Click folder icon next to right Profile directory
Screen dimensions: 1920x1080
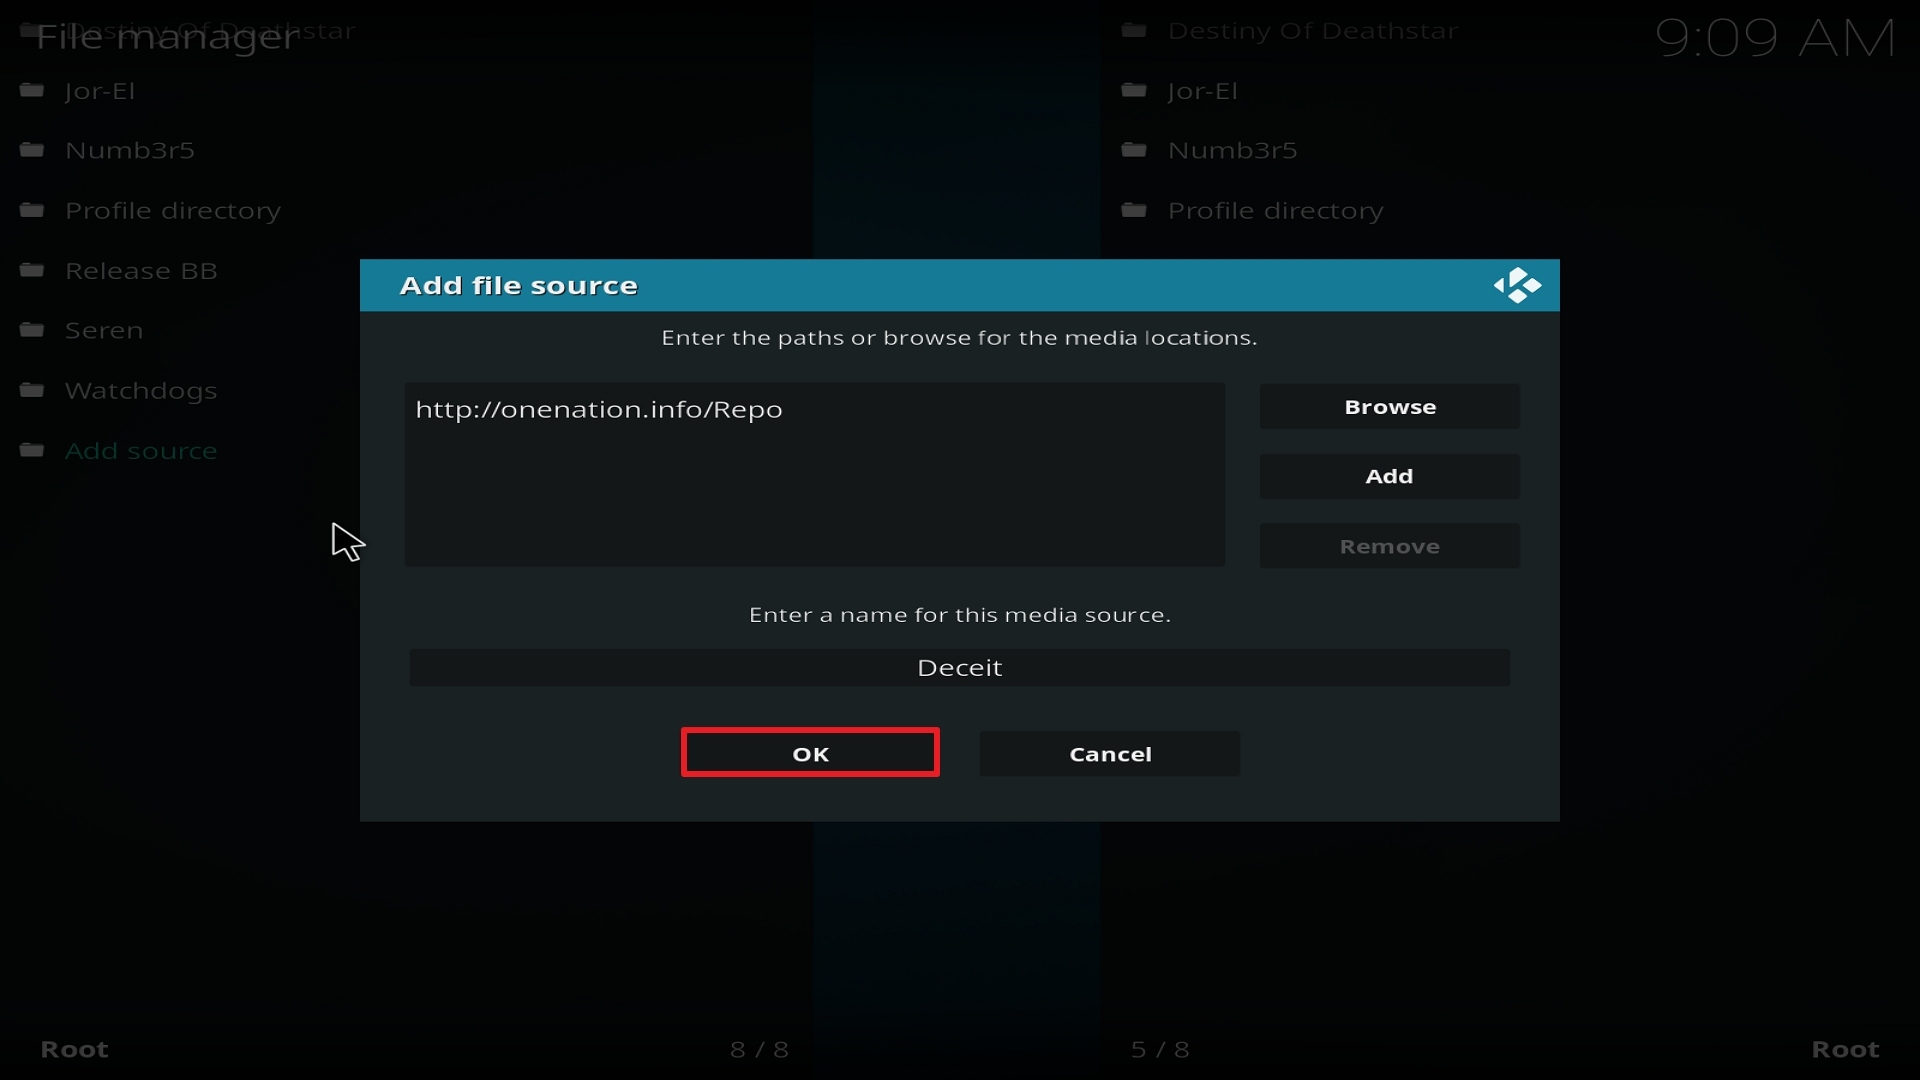coord(1134,210)
